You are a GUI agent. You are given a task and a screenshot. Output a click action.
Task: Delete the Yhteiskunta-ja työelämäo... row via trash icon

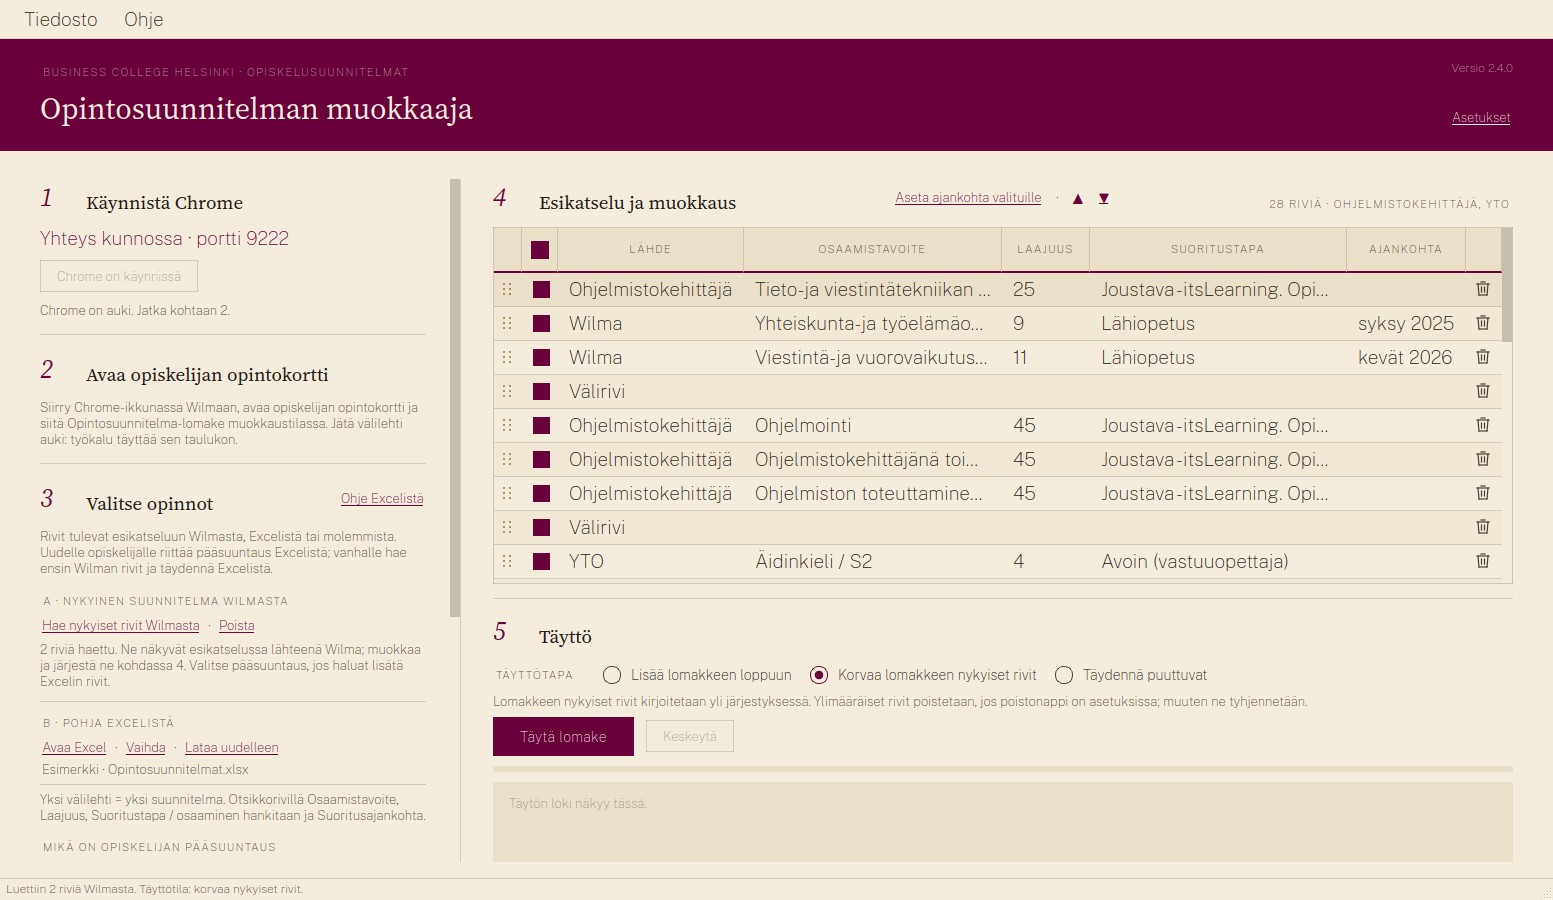coord(1483,323)
